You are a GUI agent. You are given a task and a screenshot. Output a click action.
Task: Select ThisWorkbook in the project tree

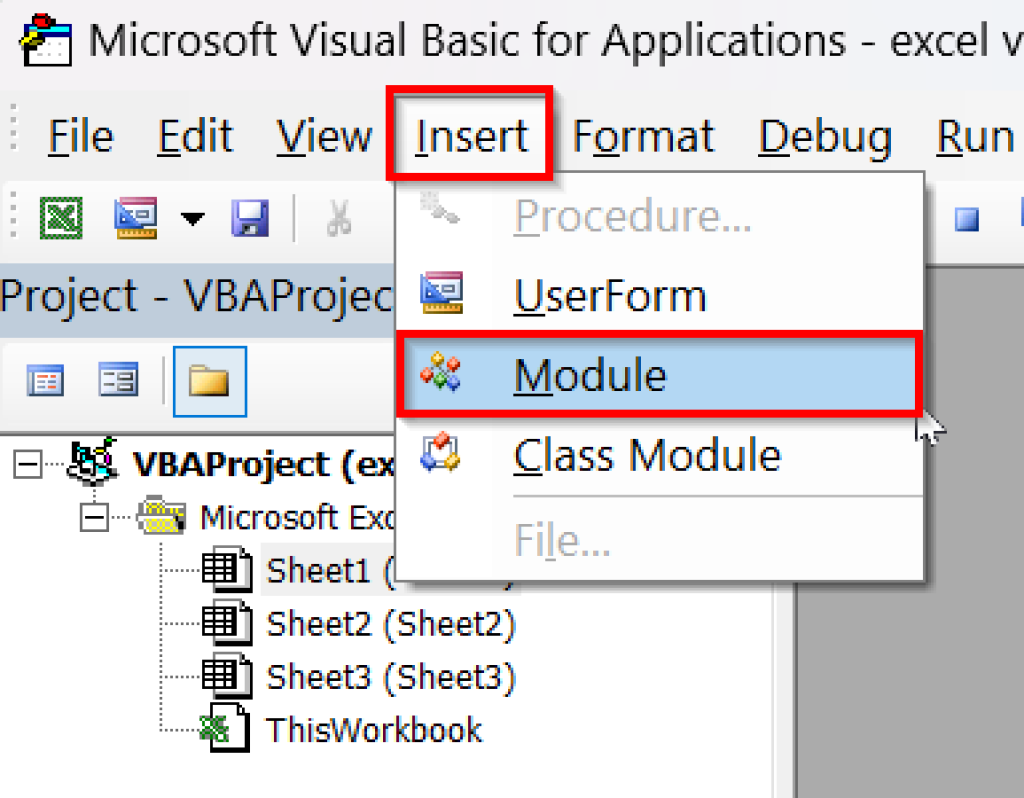tap(374, 729)
